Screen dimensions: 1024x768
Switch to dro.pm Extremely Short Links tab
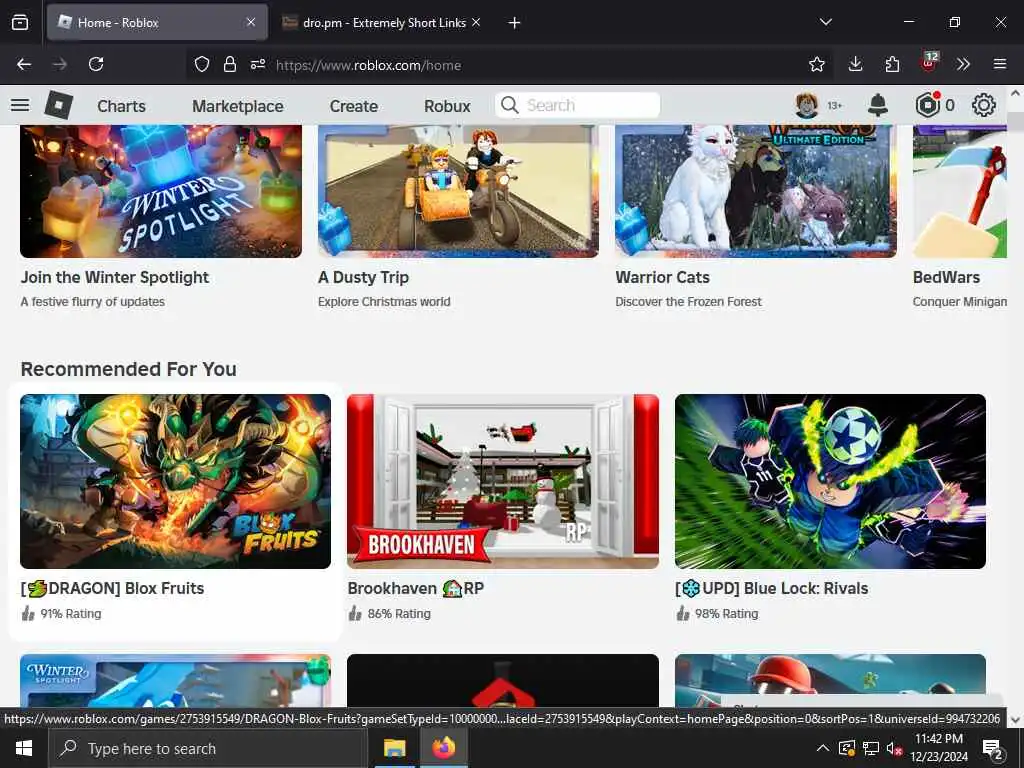click(383, 23)
